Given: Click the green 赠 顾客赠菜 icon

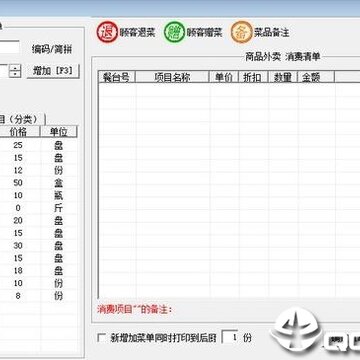Looking at the screenshot, I should coord(174,32).
